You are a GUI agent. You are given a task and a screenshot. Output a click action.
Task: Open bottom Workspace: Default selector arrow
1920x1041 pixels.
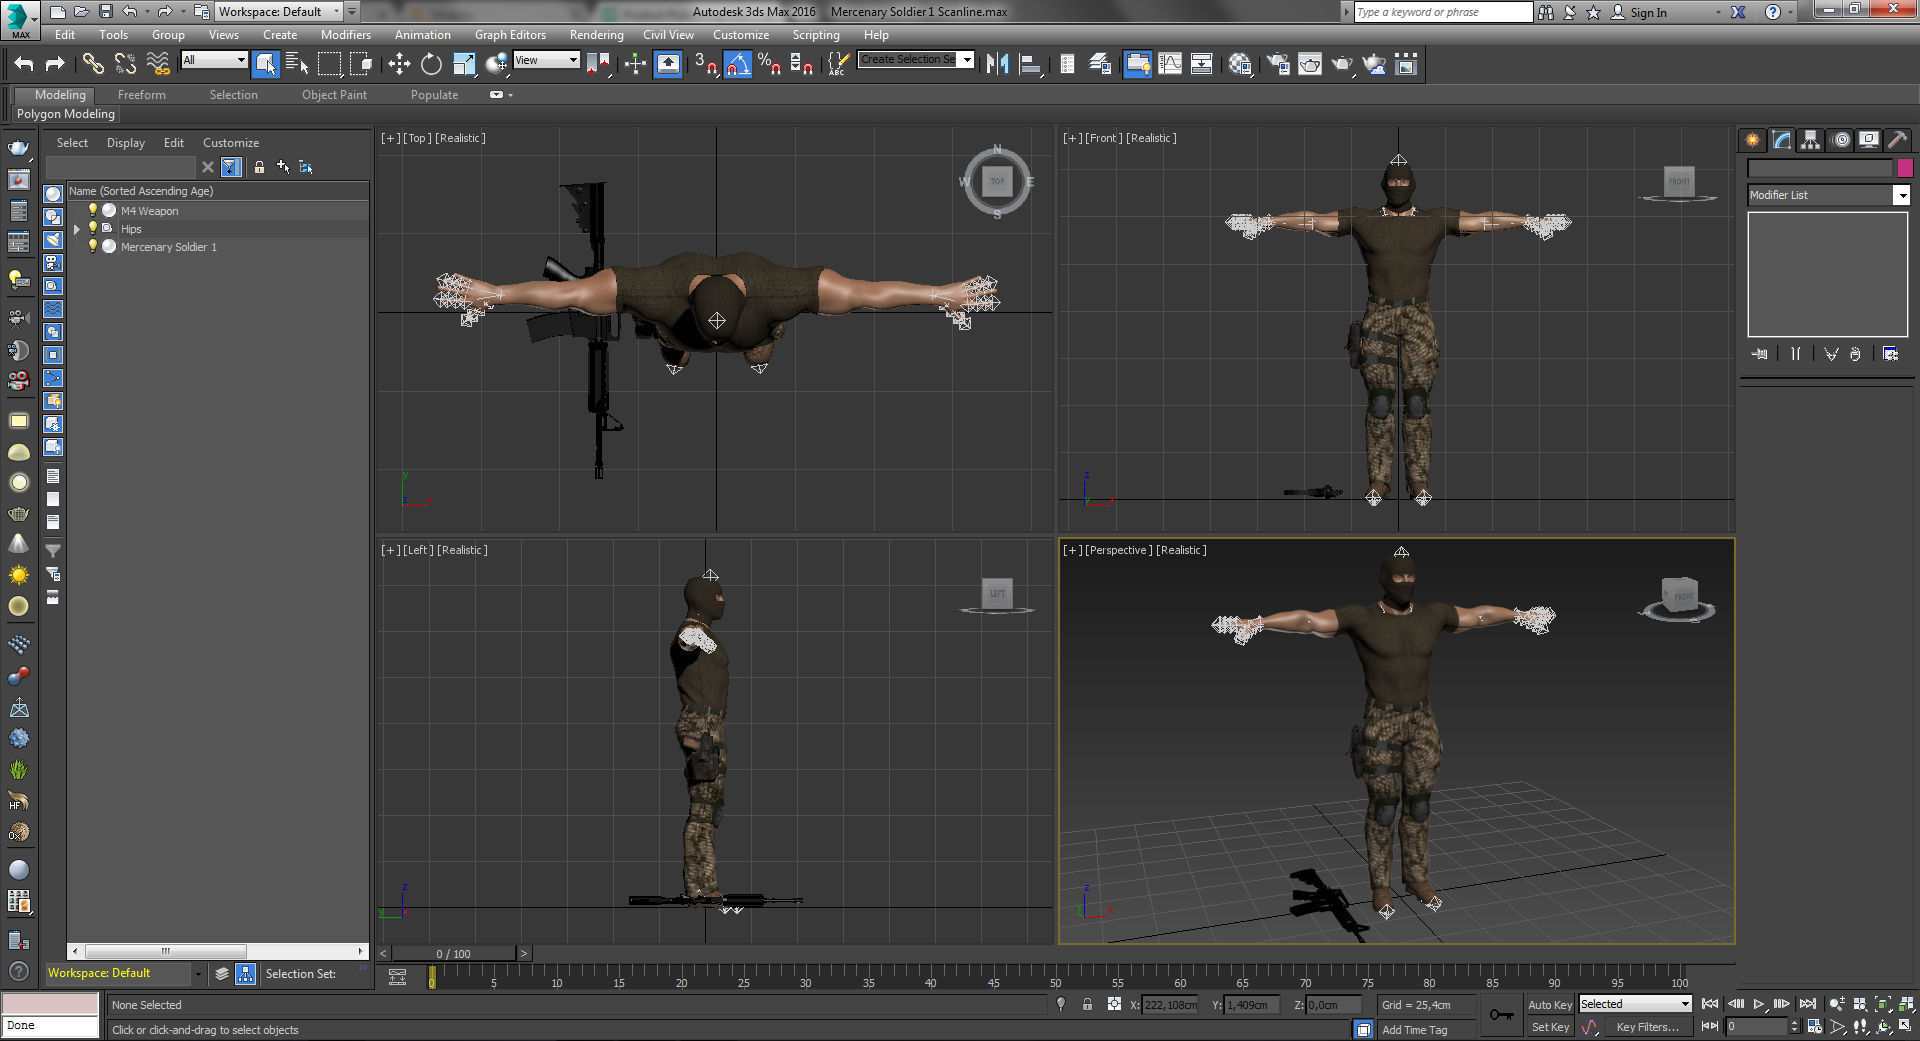coord(198,973)
